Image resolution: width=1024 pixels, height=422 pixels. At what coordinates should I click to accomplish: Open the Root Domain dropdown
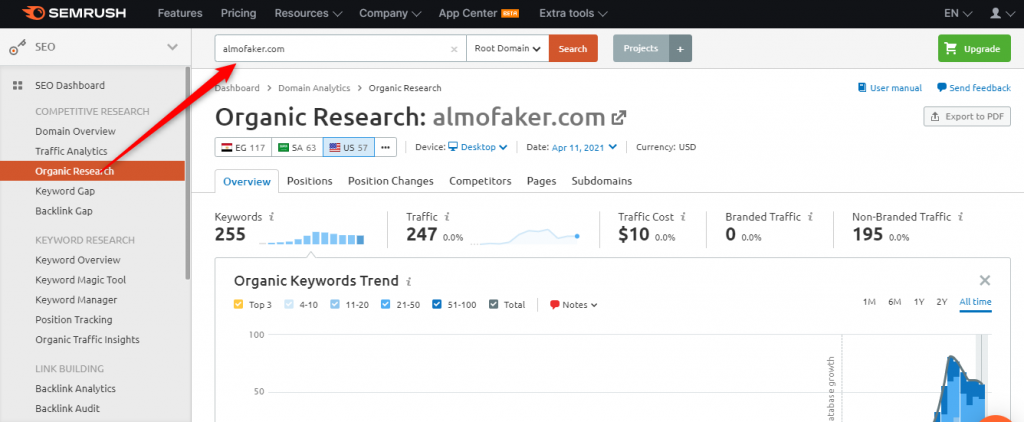[x=507, y=49]
